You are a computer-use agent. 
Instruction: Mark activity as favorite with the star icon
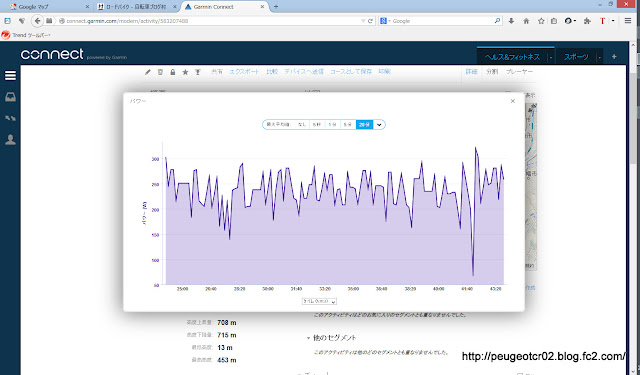pyautogui.click(x=185, y=72)
